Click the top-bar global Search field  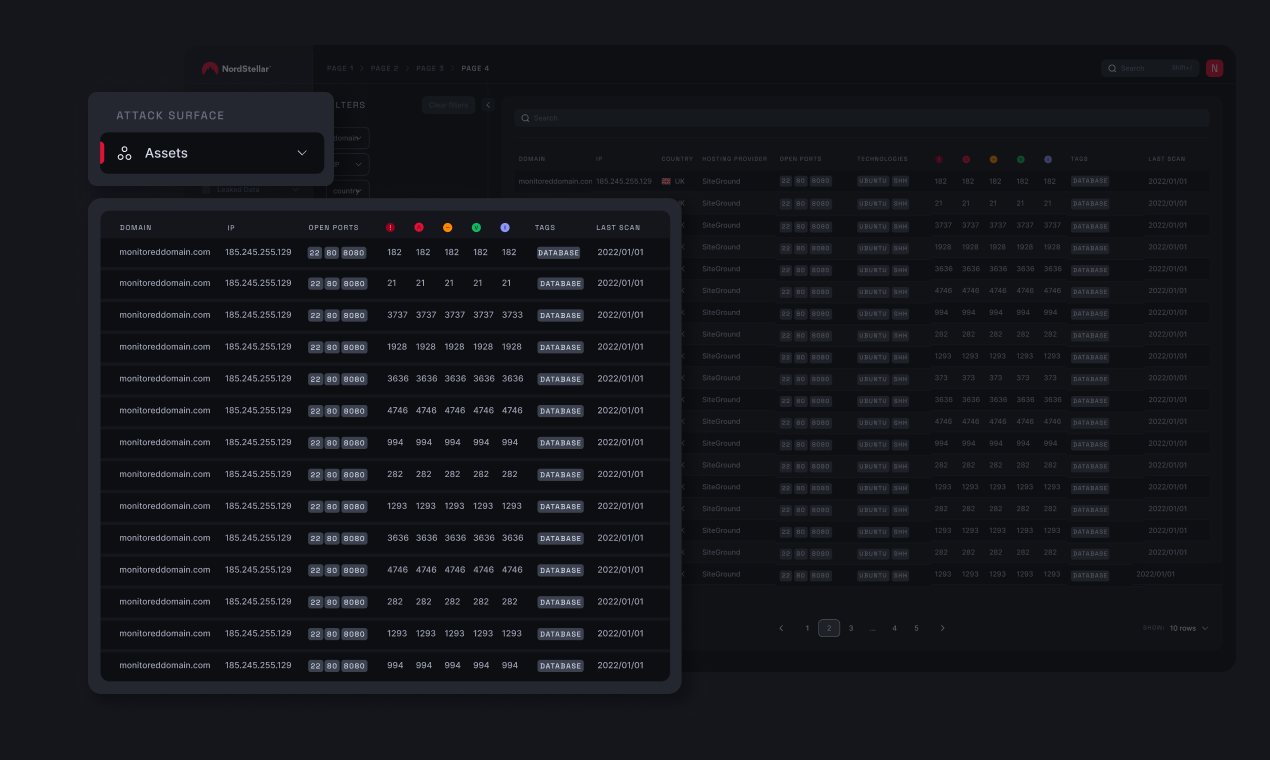coord(1149,68)
